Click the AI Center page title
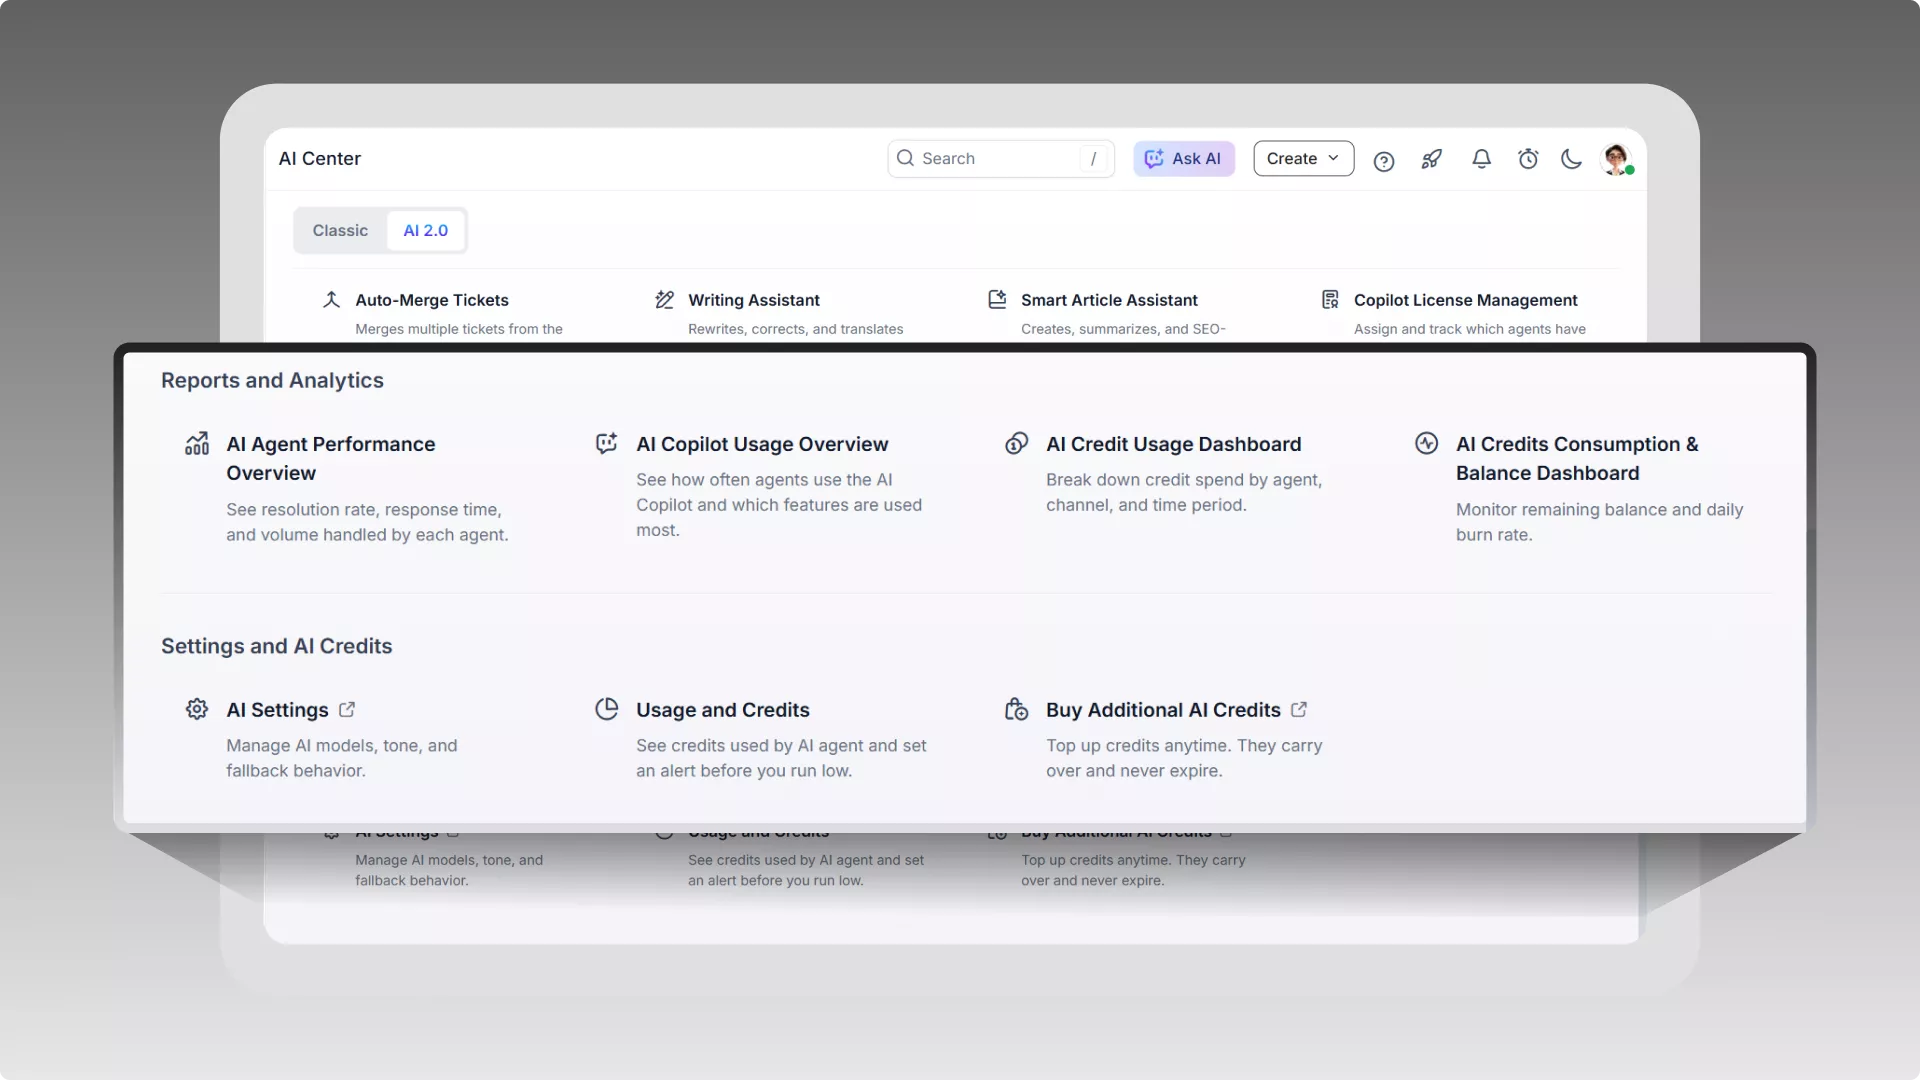 pos(320,158)
